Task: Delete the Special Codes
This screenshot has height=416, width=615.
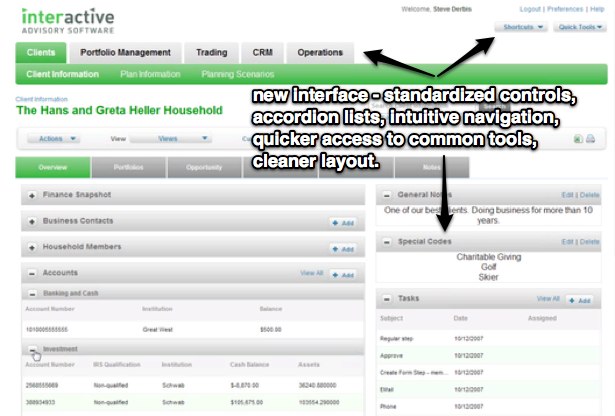Action: tap(590, 242)
